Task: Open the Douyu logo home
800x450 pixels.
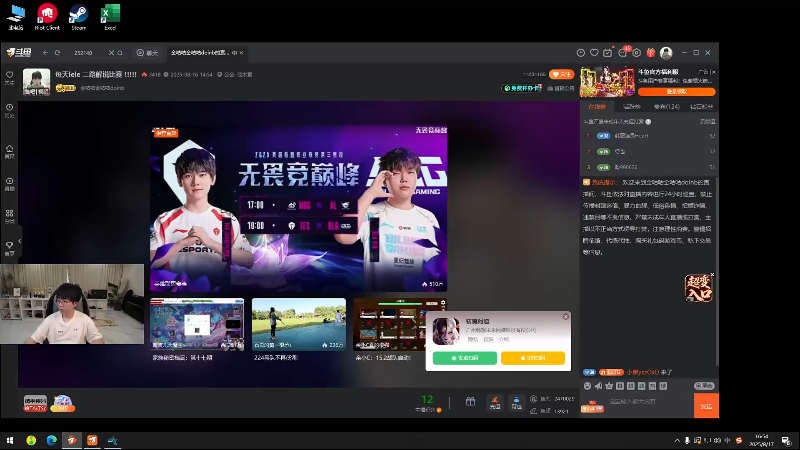Action: 19,53
